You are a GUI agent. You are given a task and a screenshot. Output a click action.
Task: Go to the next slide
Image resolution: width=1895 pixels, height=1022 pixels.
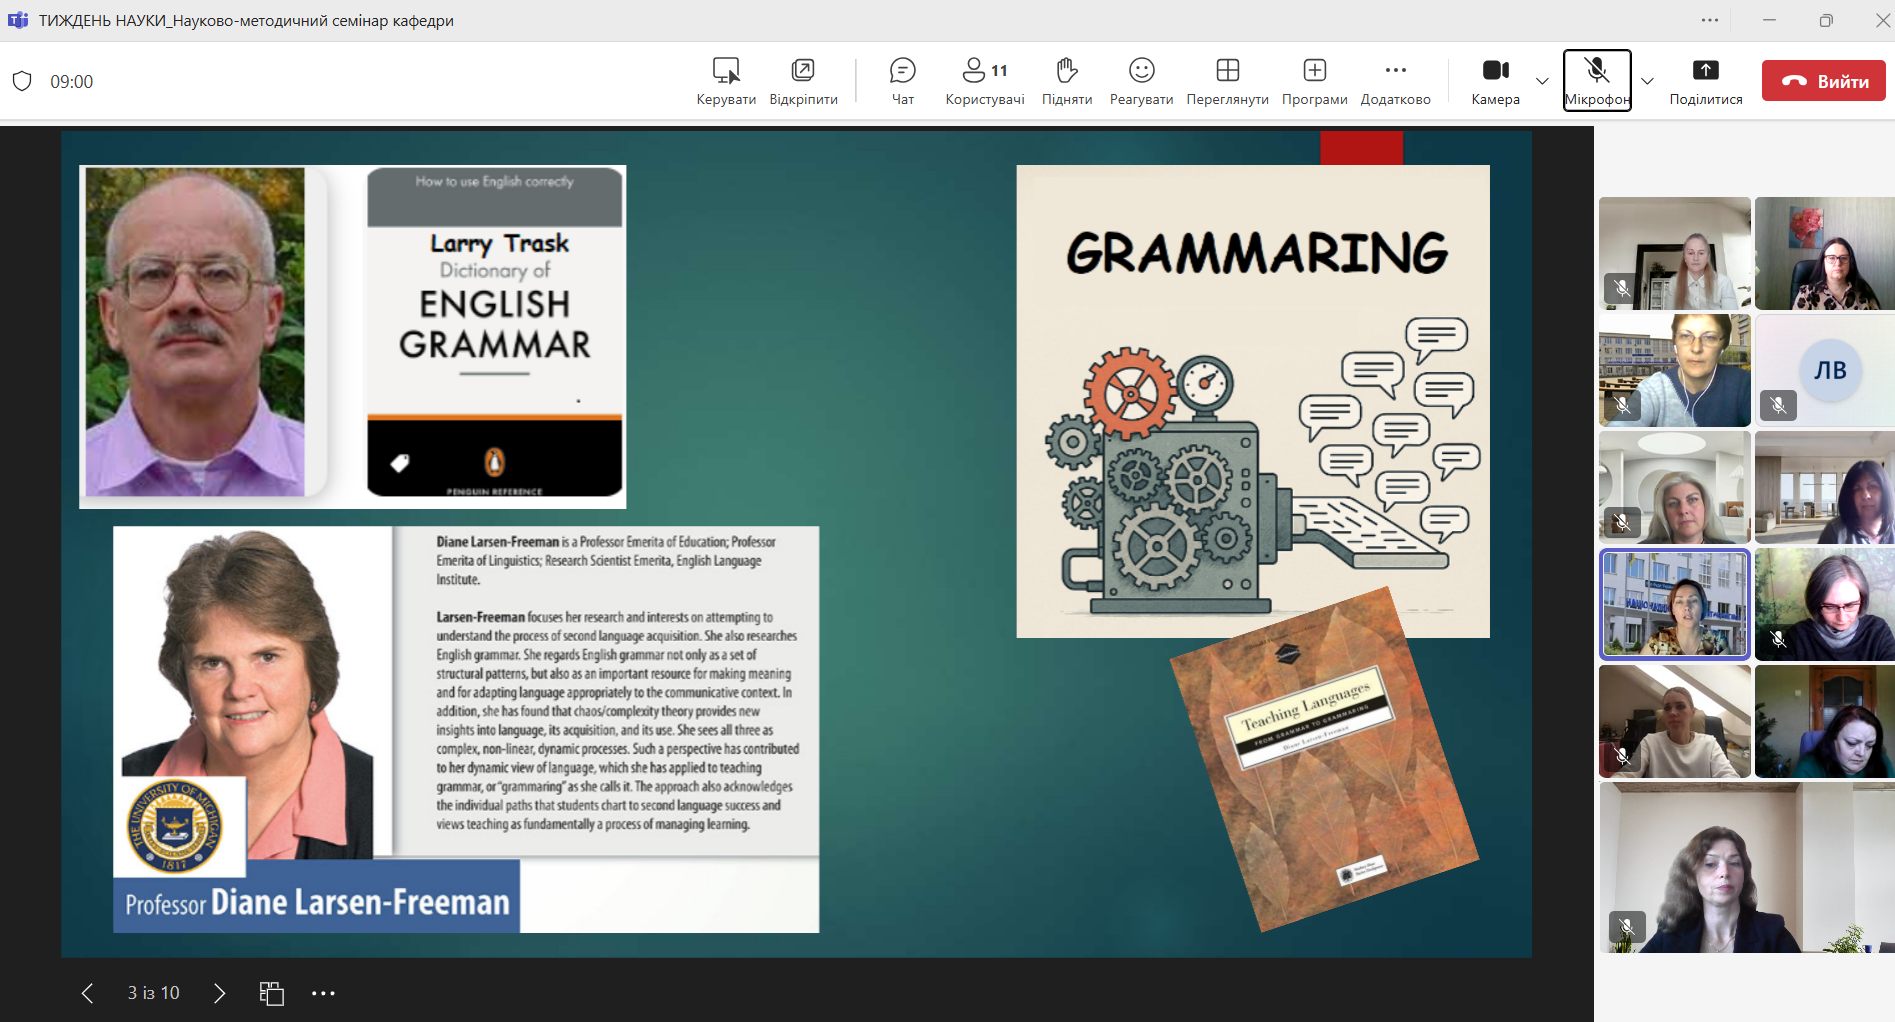coord(220,993)
